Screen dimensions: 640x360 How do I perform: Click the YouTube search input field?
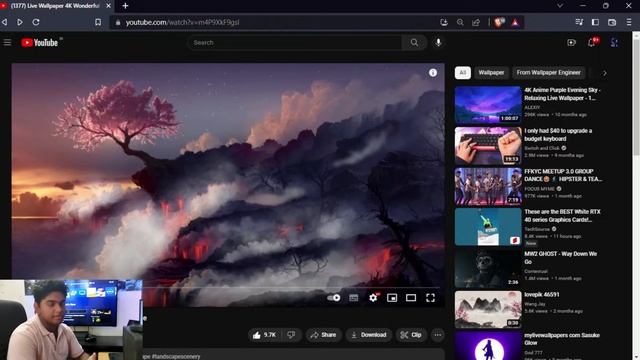pos(295,42)
